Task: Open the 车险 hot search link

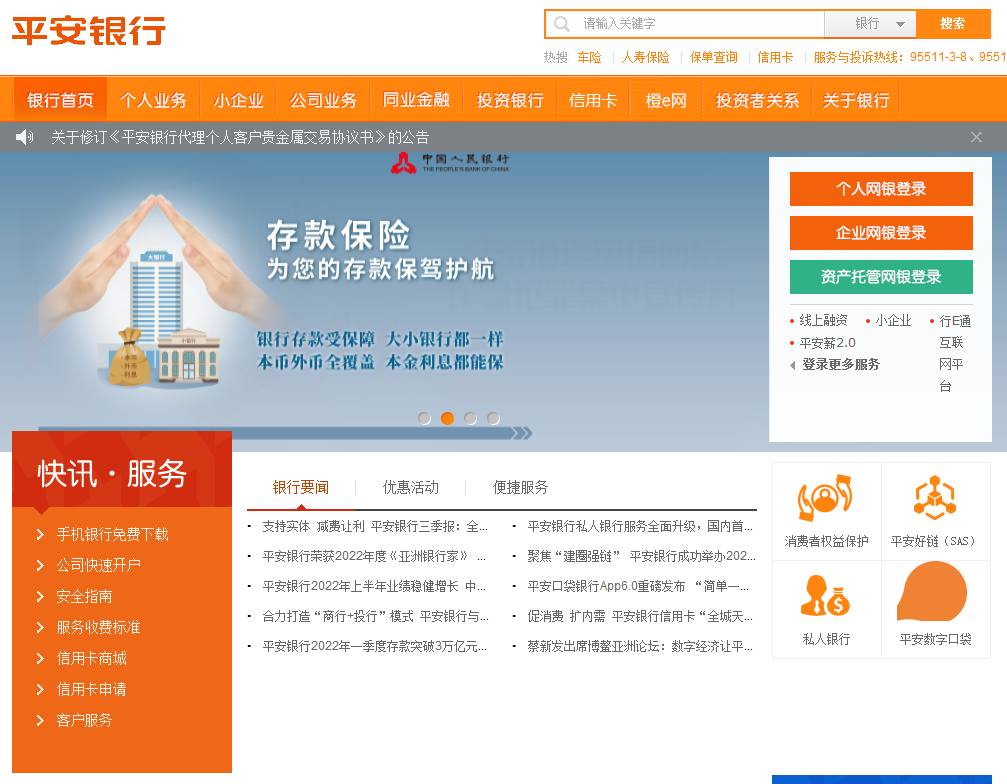Action: pyautogui.click(x=589, y=57)
